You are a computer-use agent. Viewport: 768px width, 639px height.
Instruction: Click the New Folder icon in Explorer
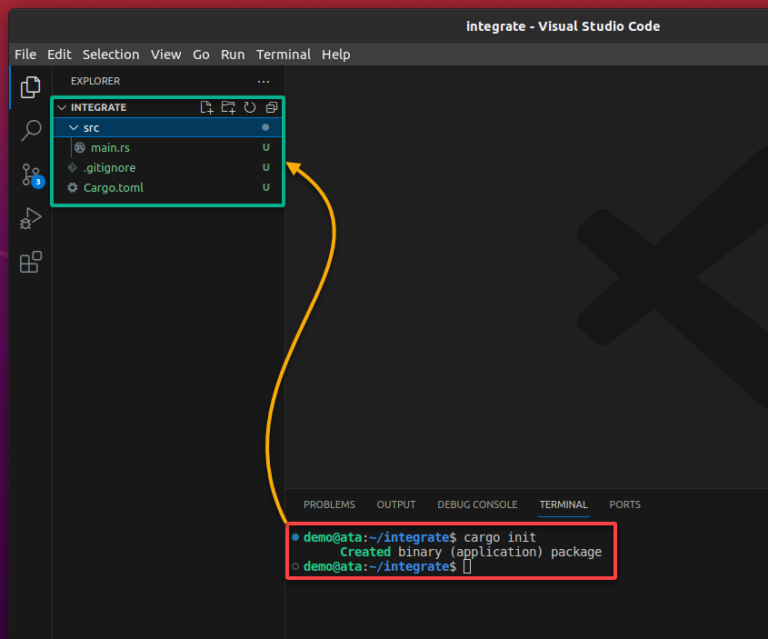[x=228, y=107]
